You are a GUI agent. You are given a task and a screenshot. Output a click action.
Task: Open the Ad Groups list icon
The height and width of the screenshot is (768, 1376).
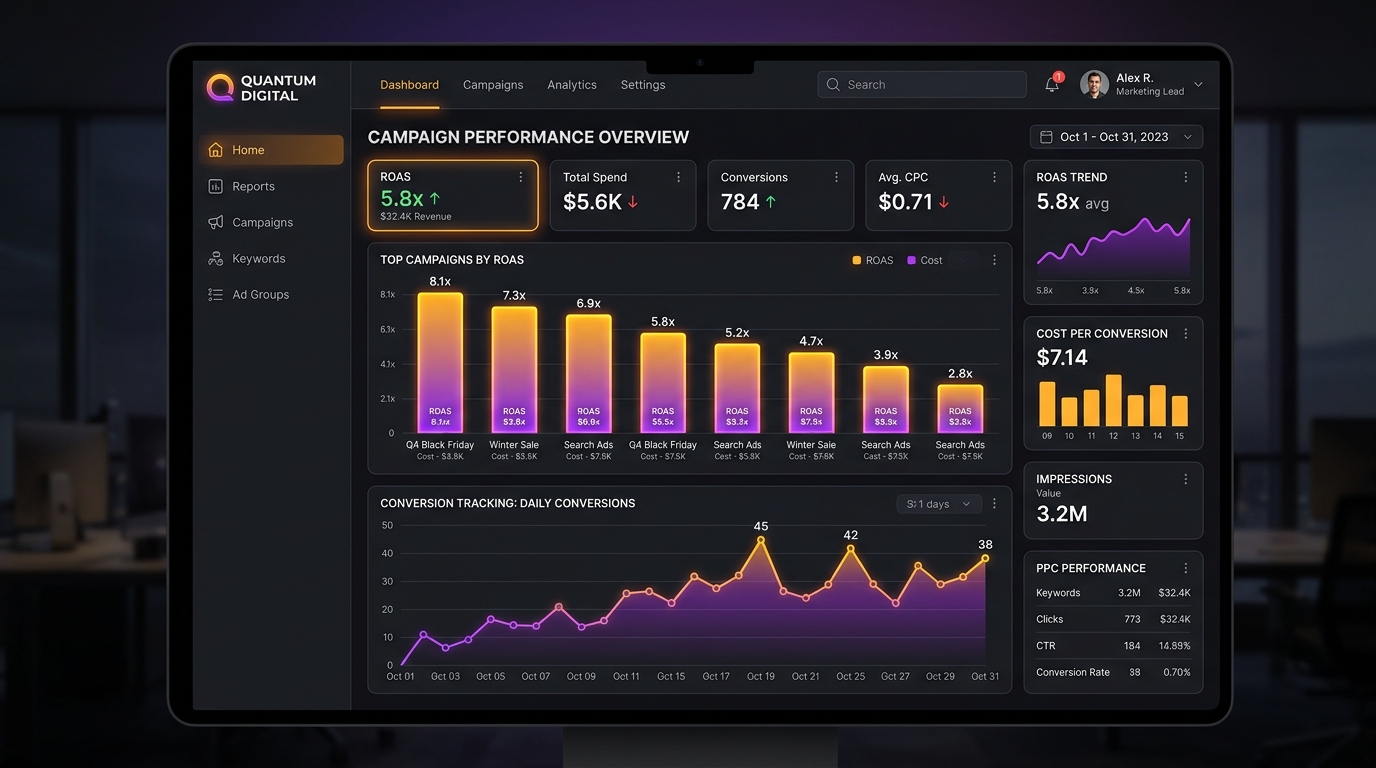tap(215, 294)
